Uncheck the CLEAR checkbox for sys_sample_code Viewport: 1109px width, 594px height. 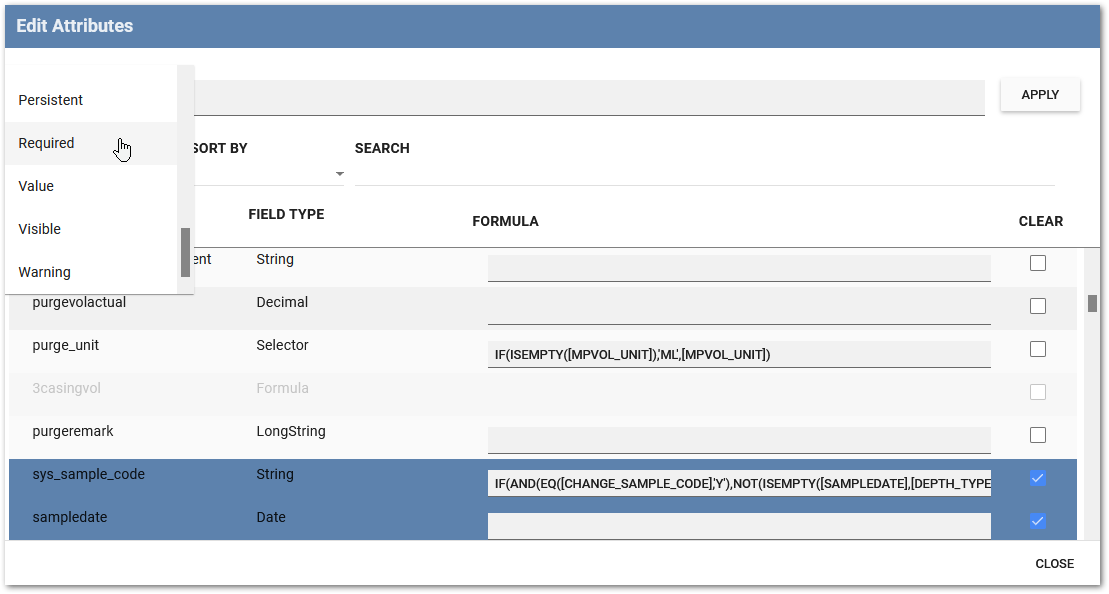coord(1037,478)
